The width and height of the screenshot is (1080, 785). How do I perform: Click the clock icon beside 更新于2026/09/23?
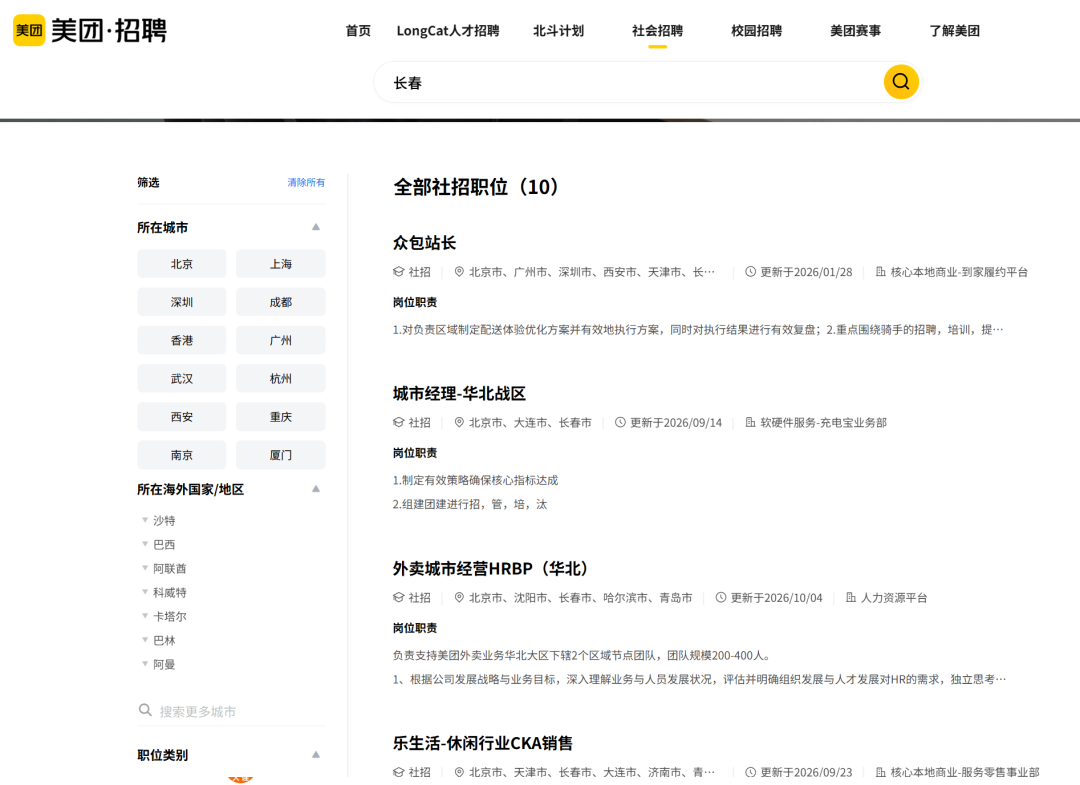[751, 772]
